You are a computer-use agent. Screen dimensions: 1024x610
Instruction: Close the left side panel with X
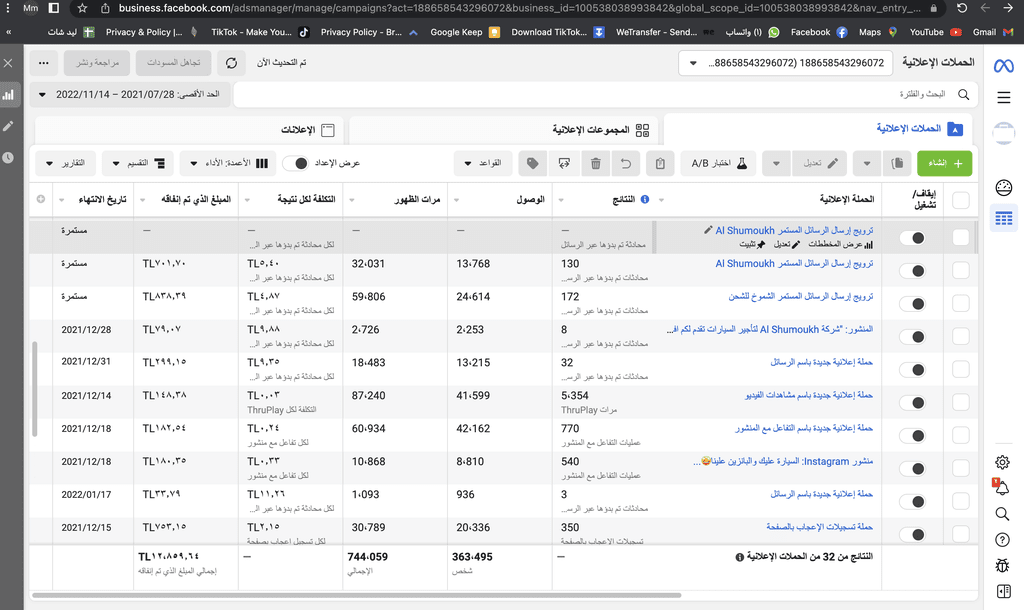8,63
